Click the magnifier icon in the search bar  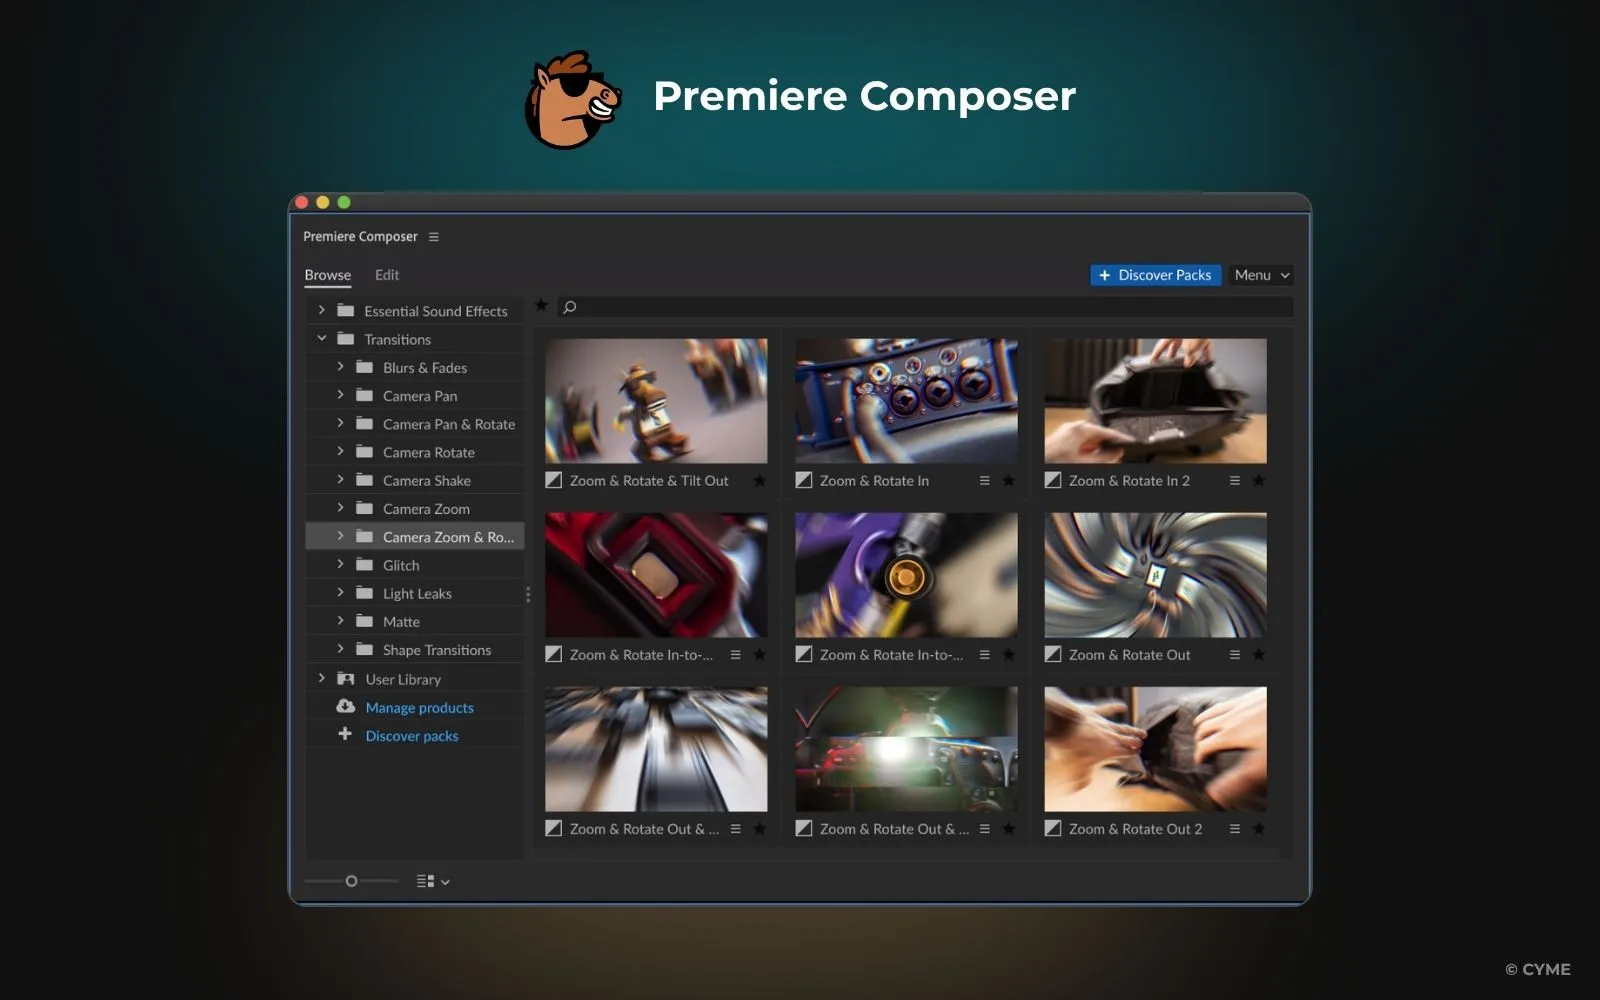[569, 307]
